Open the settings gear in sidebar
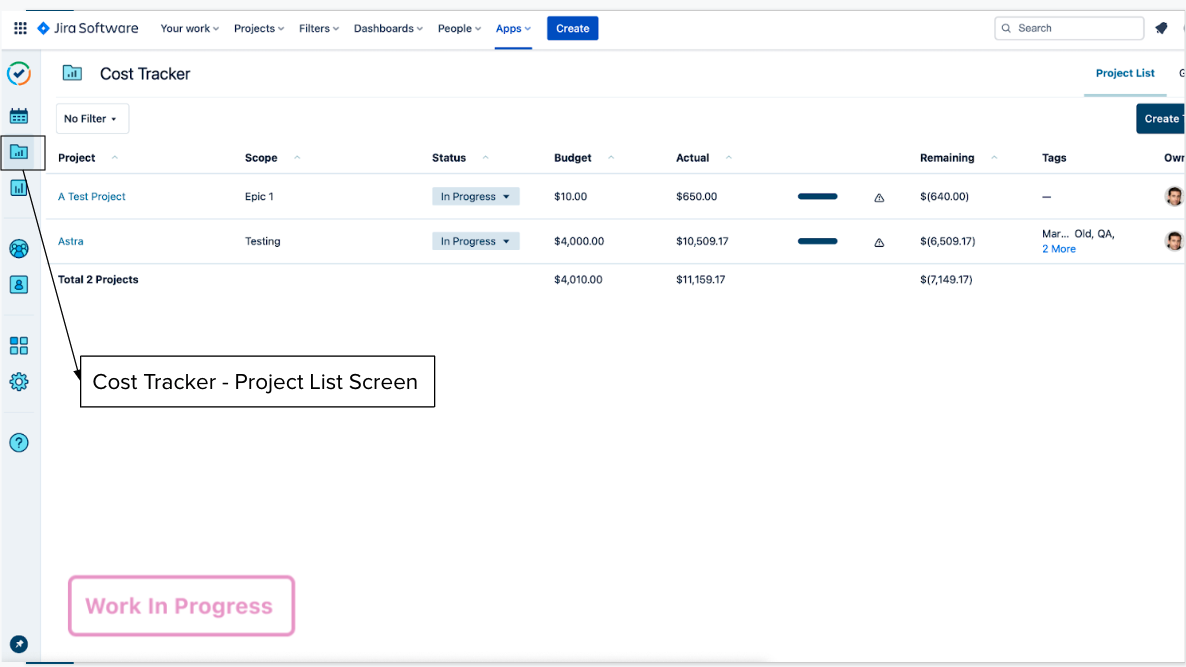The width and height of the screenshot is (1186, 667). pyautogui.click(x=19, y=382)
